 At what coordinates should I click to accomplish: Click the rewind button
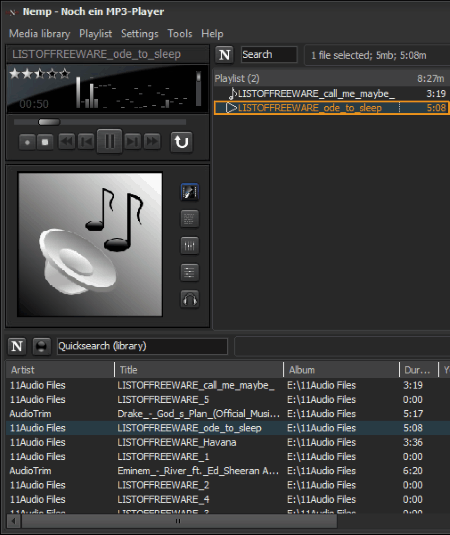coord(67,141)
